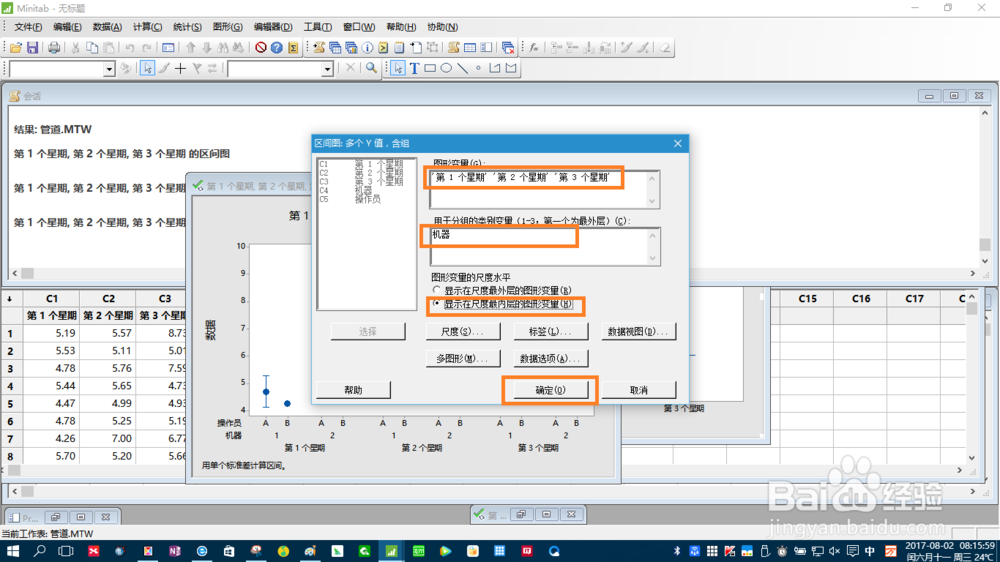
Task: Open 尺度(S)... options
Action: 462,332
